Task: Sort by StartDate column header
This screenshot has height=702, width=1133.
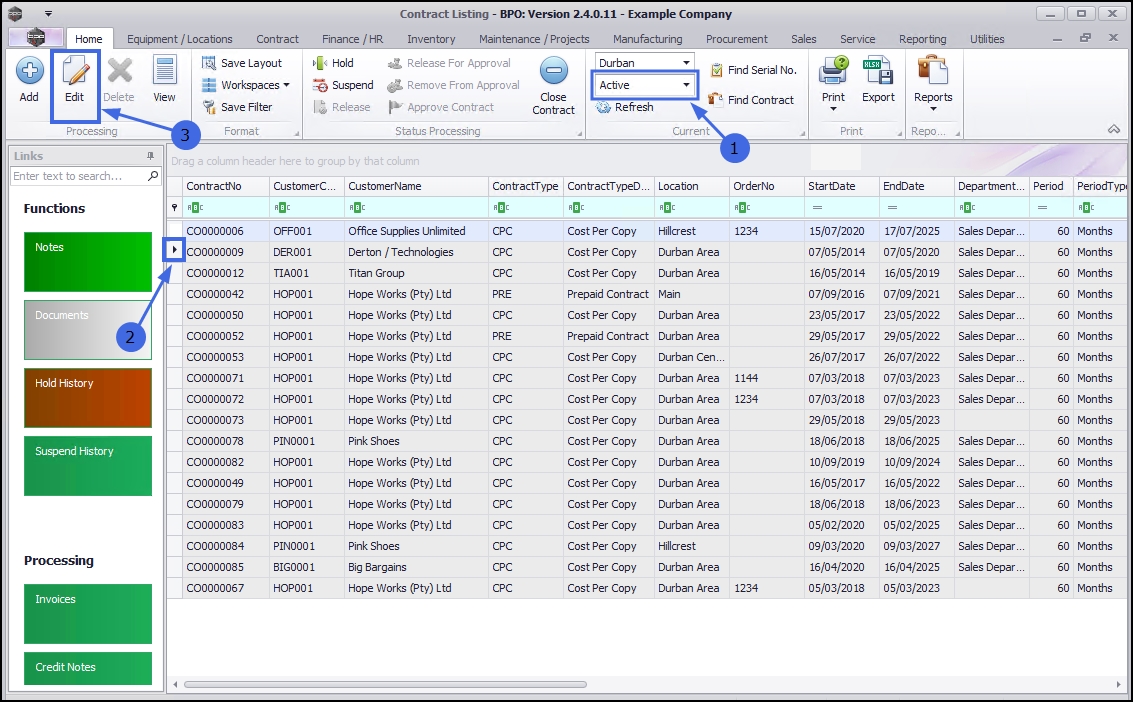Action: point(842,186)
